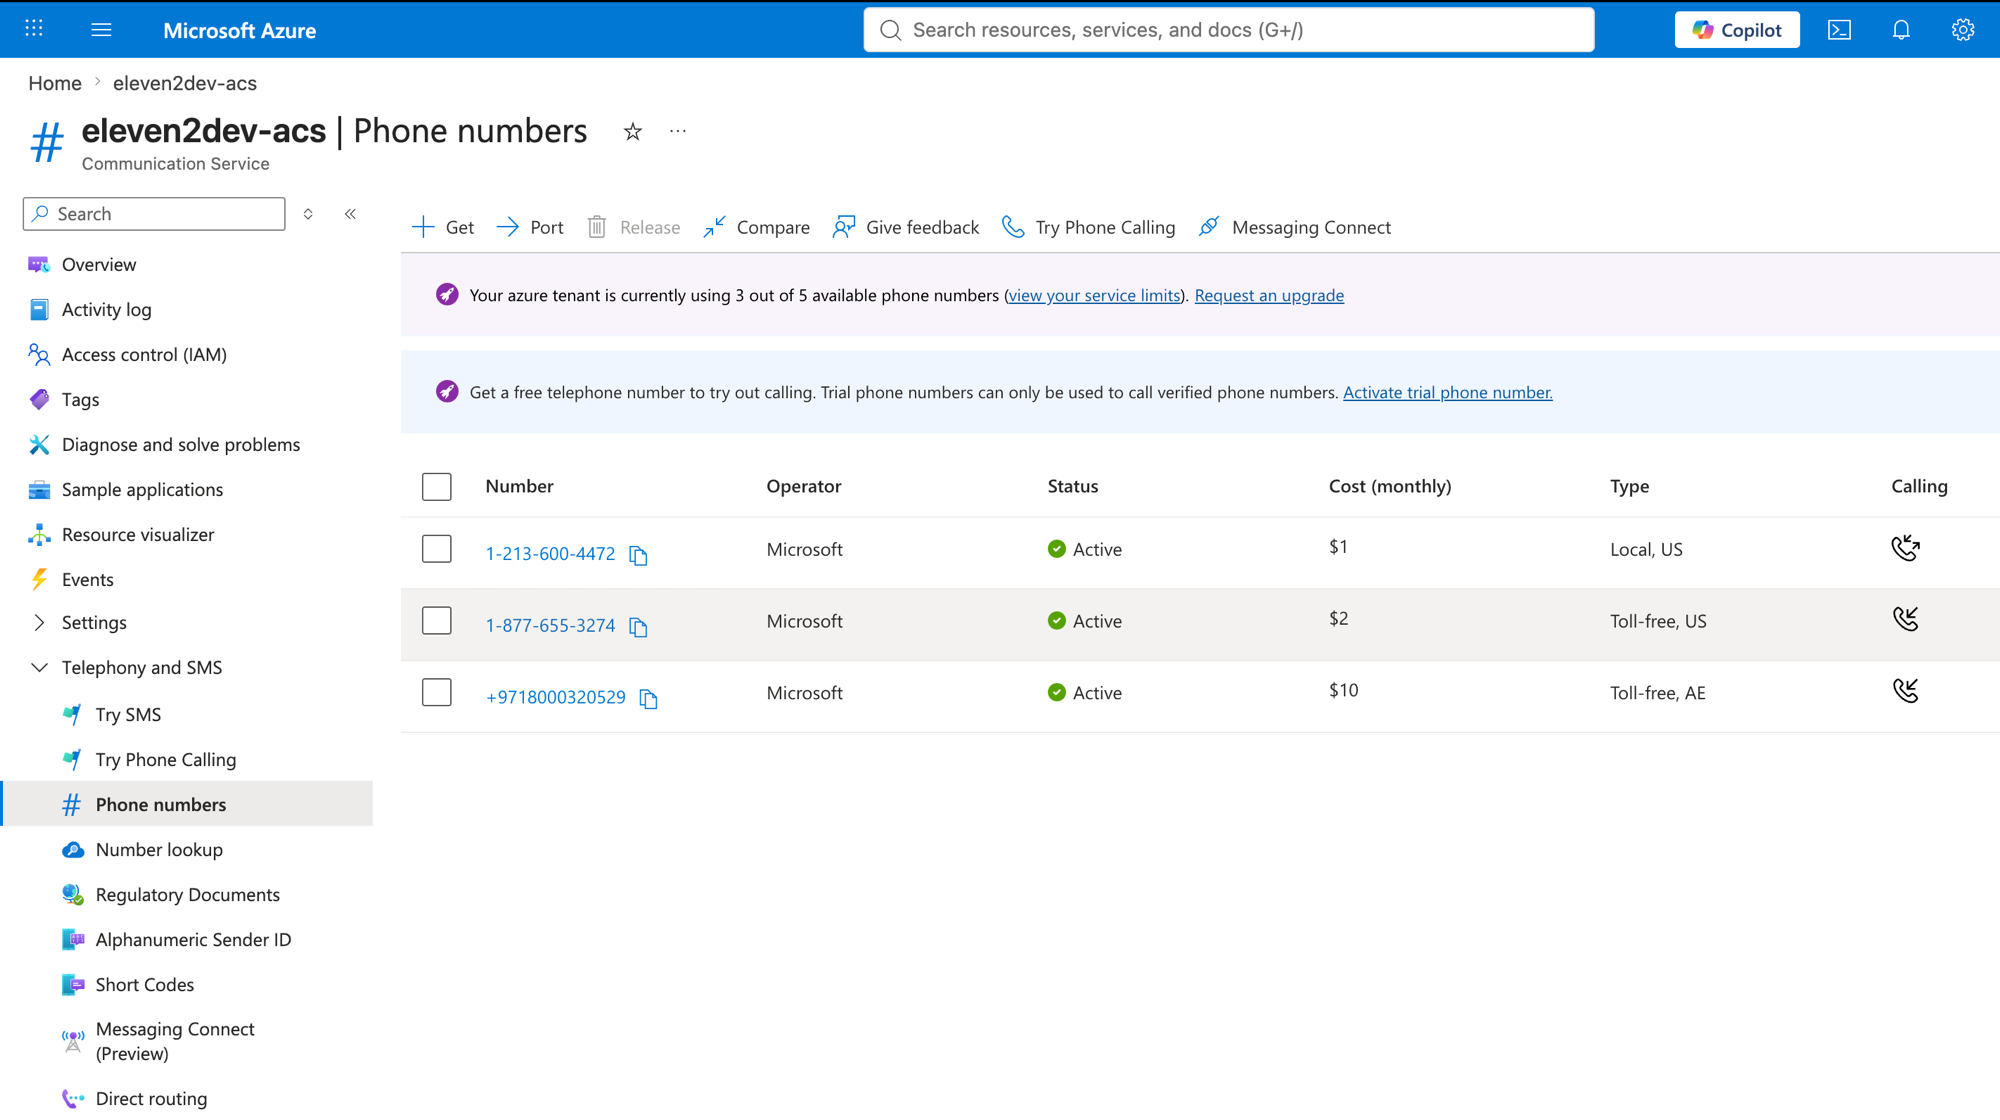
Task: Open Number lookup
Action: coord(159,849)
